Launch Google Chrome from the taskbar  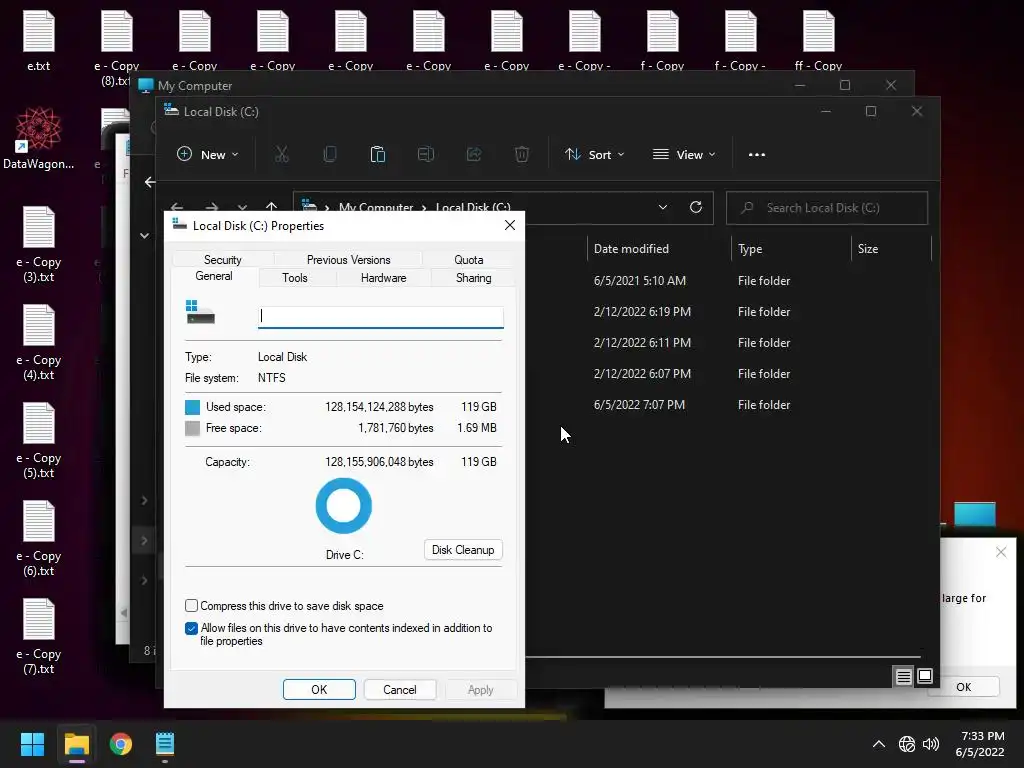coord(121,744)
